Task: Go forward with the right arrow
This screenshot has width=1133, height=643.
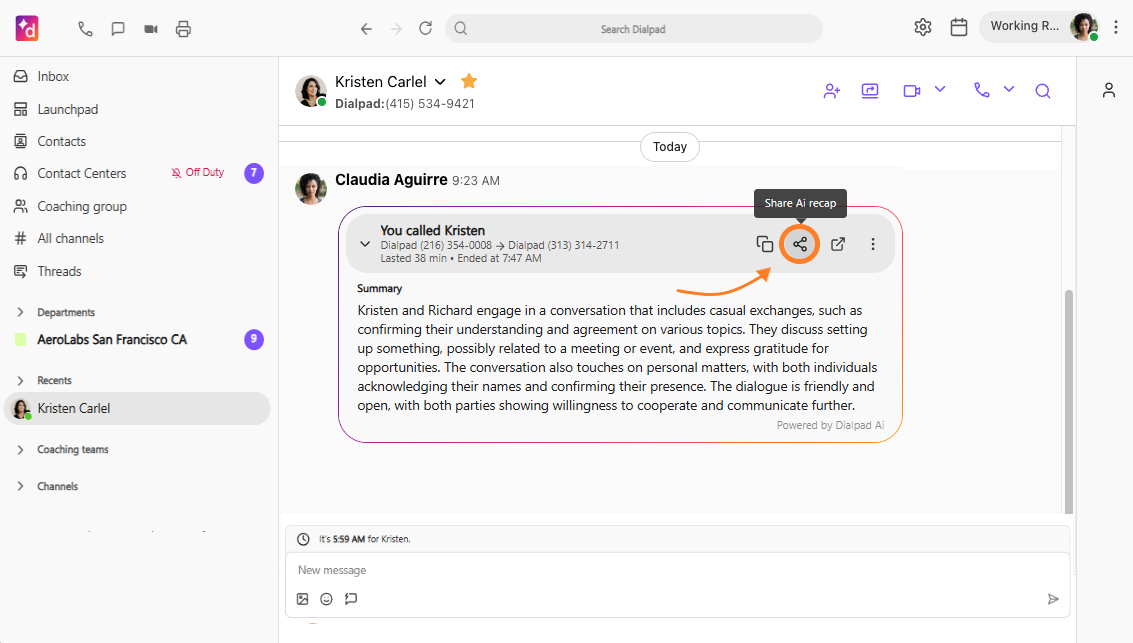Action: tap(396, 29)
